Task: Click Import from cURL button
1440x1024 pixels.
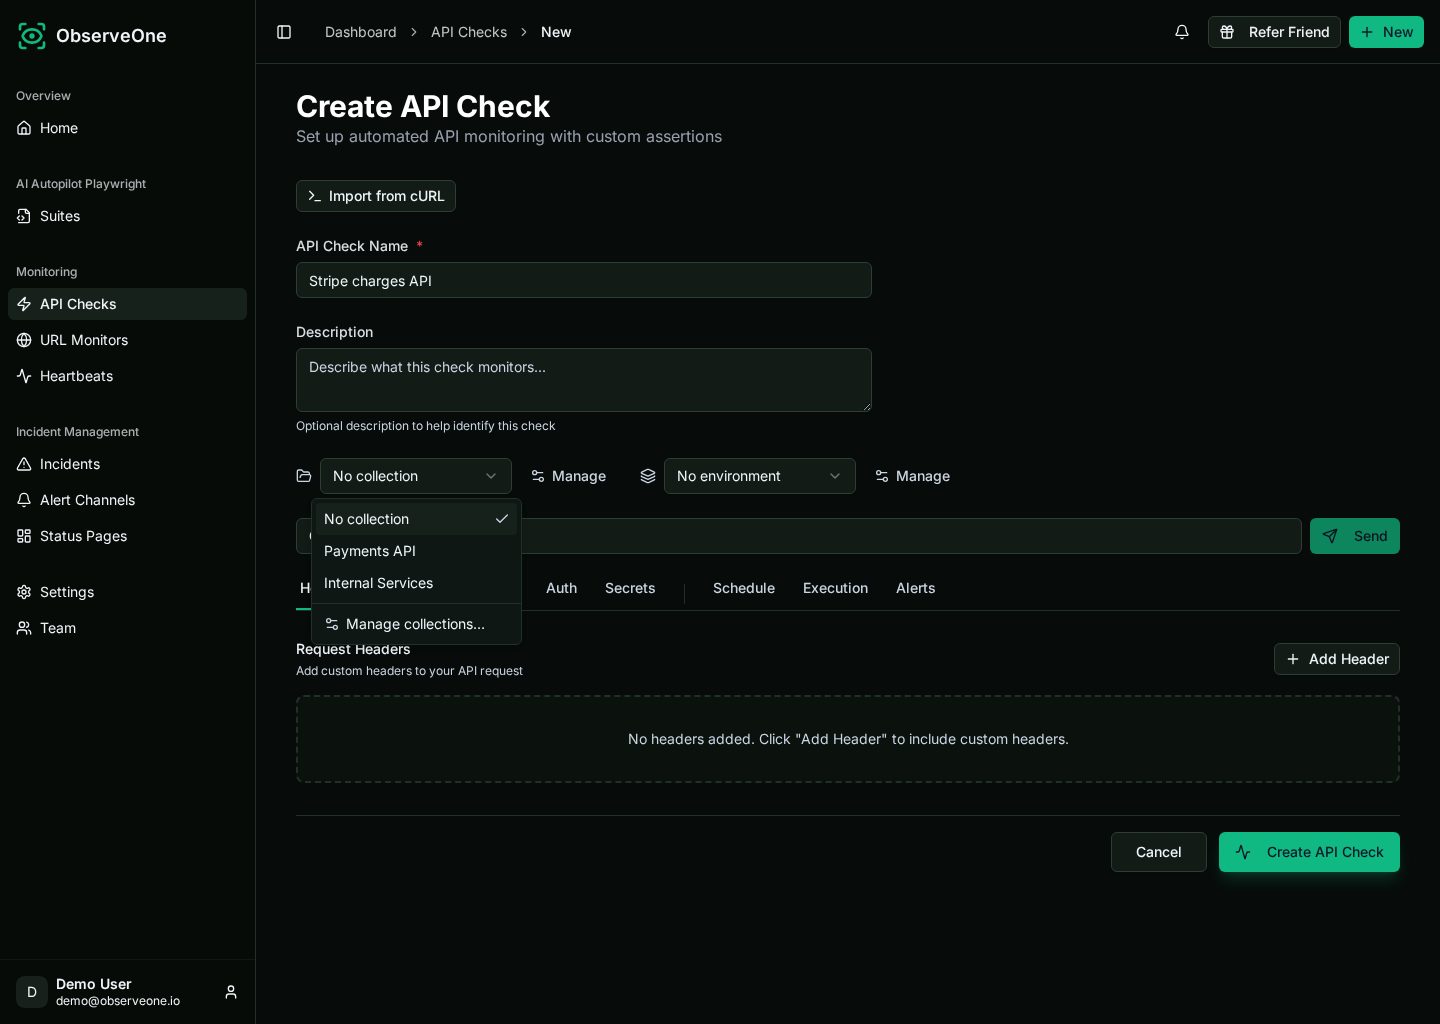Action: pyautogui.click(x=376, y=196)
